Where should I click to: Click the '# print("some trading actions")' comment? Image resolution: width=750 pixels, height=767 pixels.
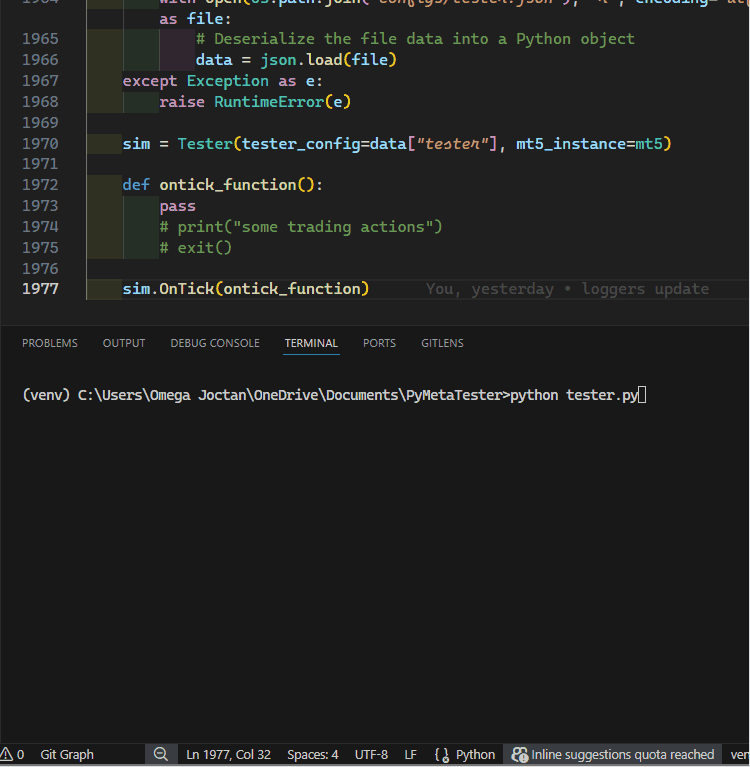click(301, 227)
